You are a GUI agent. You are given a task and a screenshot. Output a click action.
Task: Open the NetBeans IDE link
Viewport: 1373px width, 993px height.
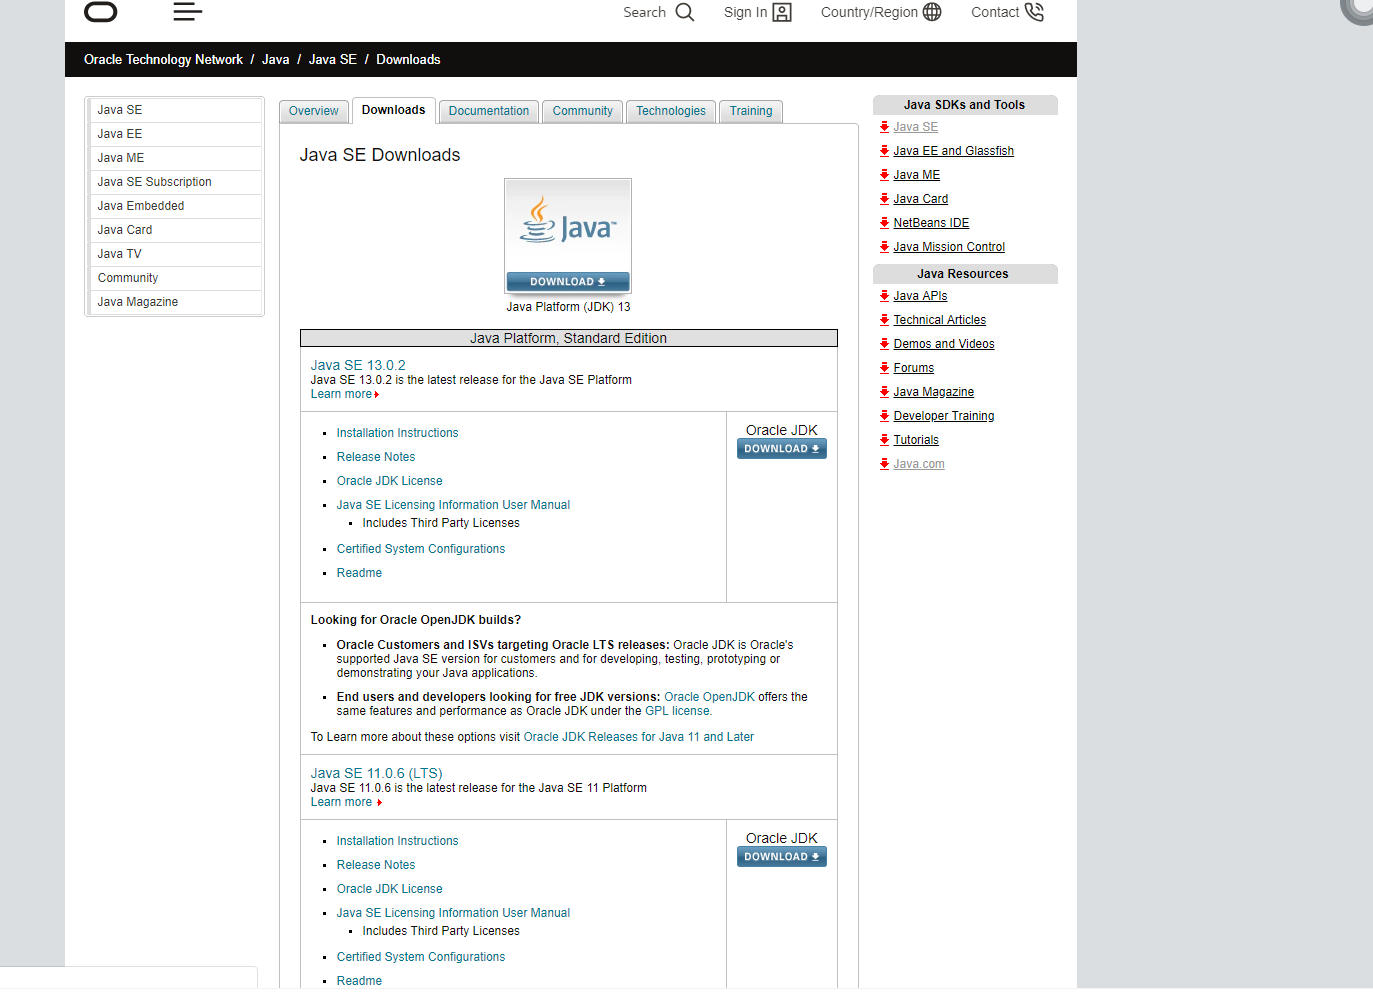click(x=931, y=223)
